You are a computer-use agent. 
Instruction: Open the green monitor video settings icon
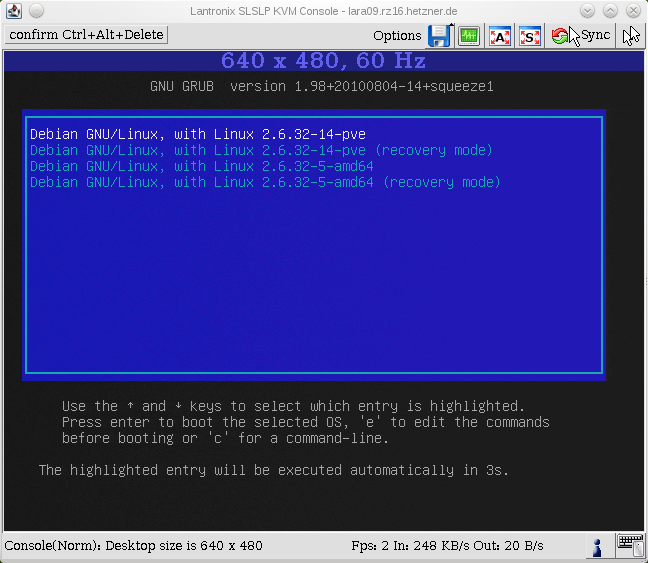(x=469, y=36)
